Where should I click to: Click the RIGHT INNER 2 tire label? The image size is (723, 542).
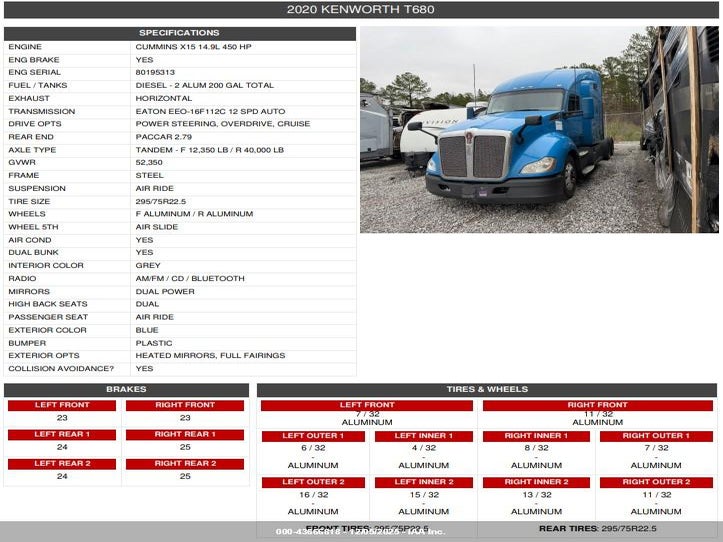(536, 482)
